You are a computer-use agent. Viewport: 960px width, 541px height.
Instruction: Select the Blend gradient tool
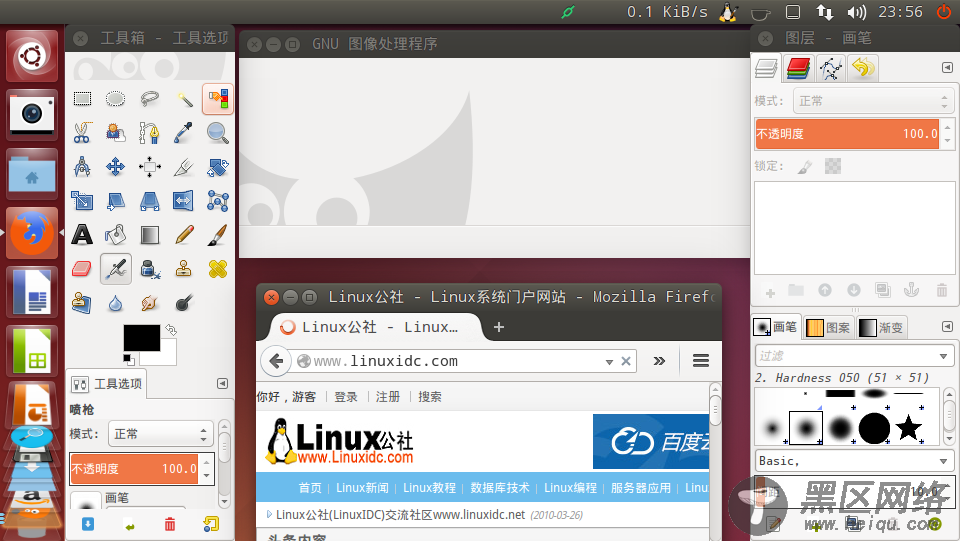149,234
